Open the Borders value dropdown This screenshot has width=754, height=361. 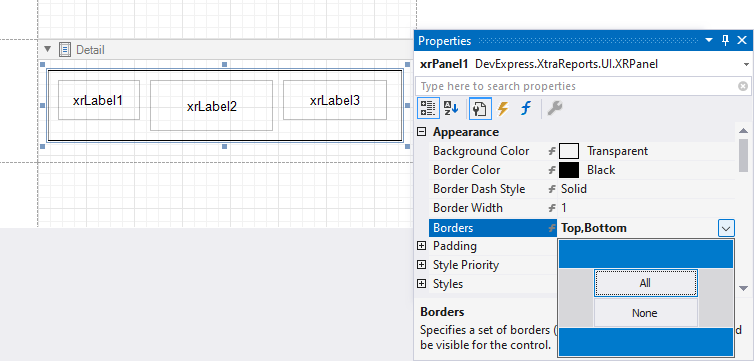tap(726, 228)
